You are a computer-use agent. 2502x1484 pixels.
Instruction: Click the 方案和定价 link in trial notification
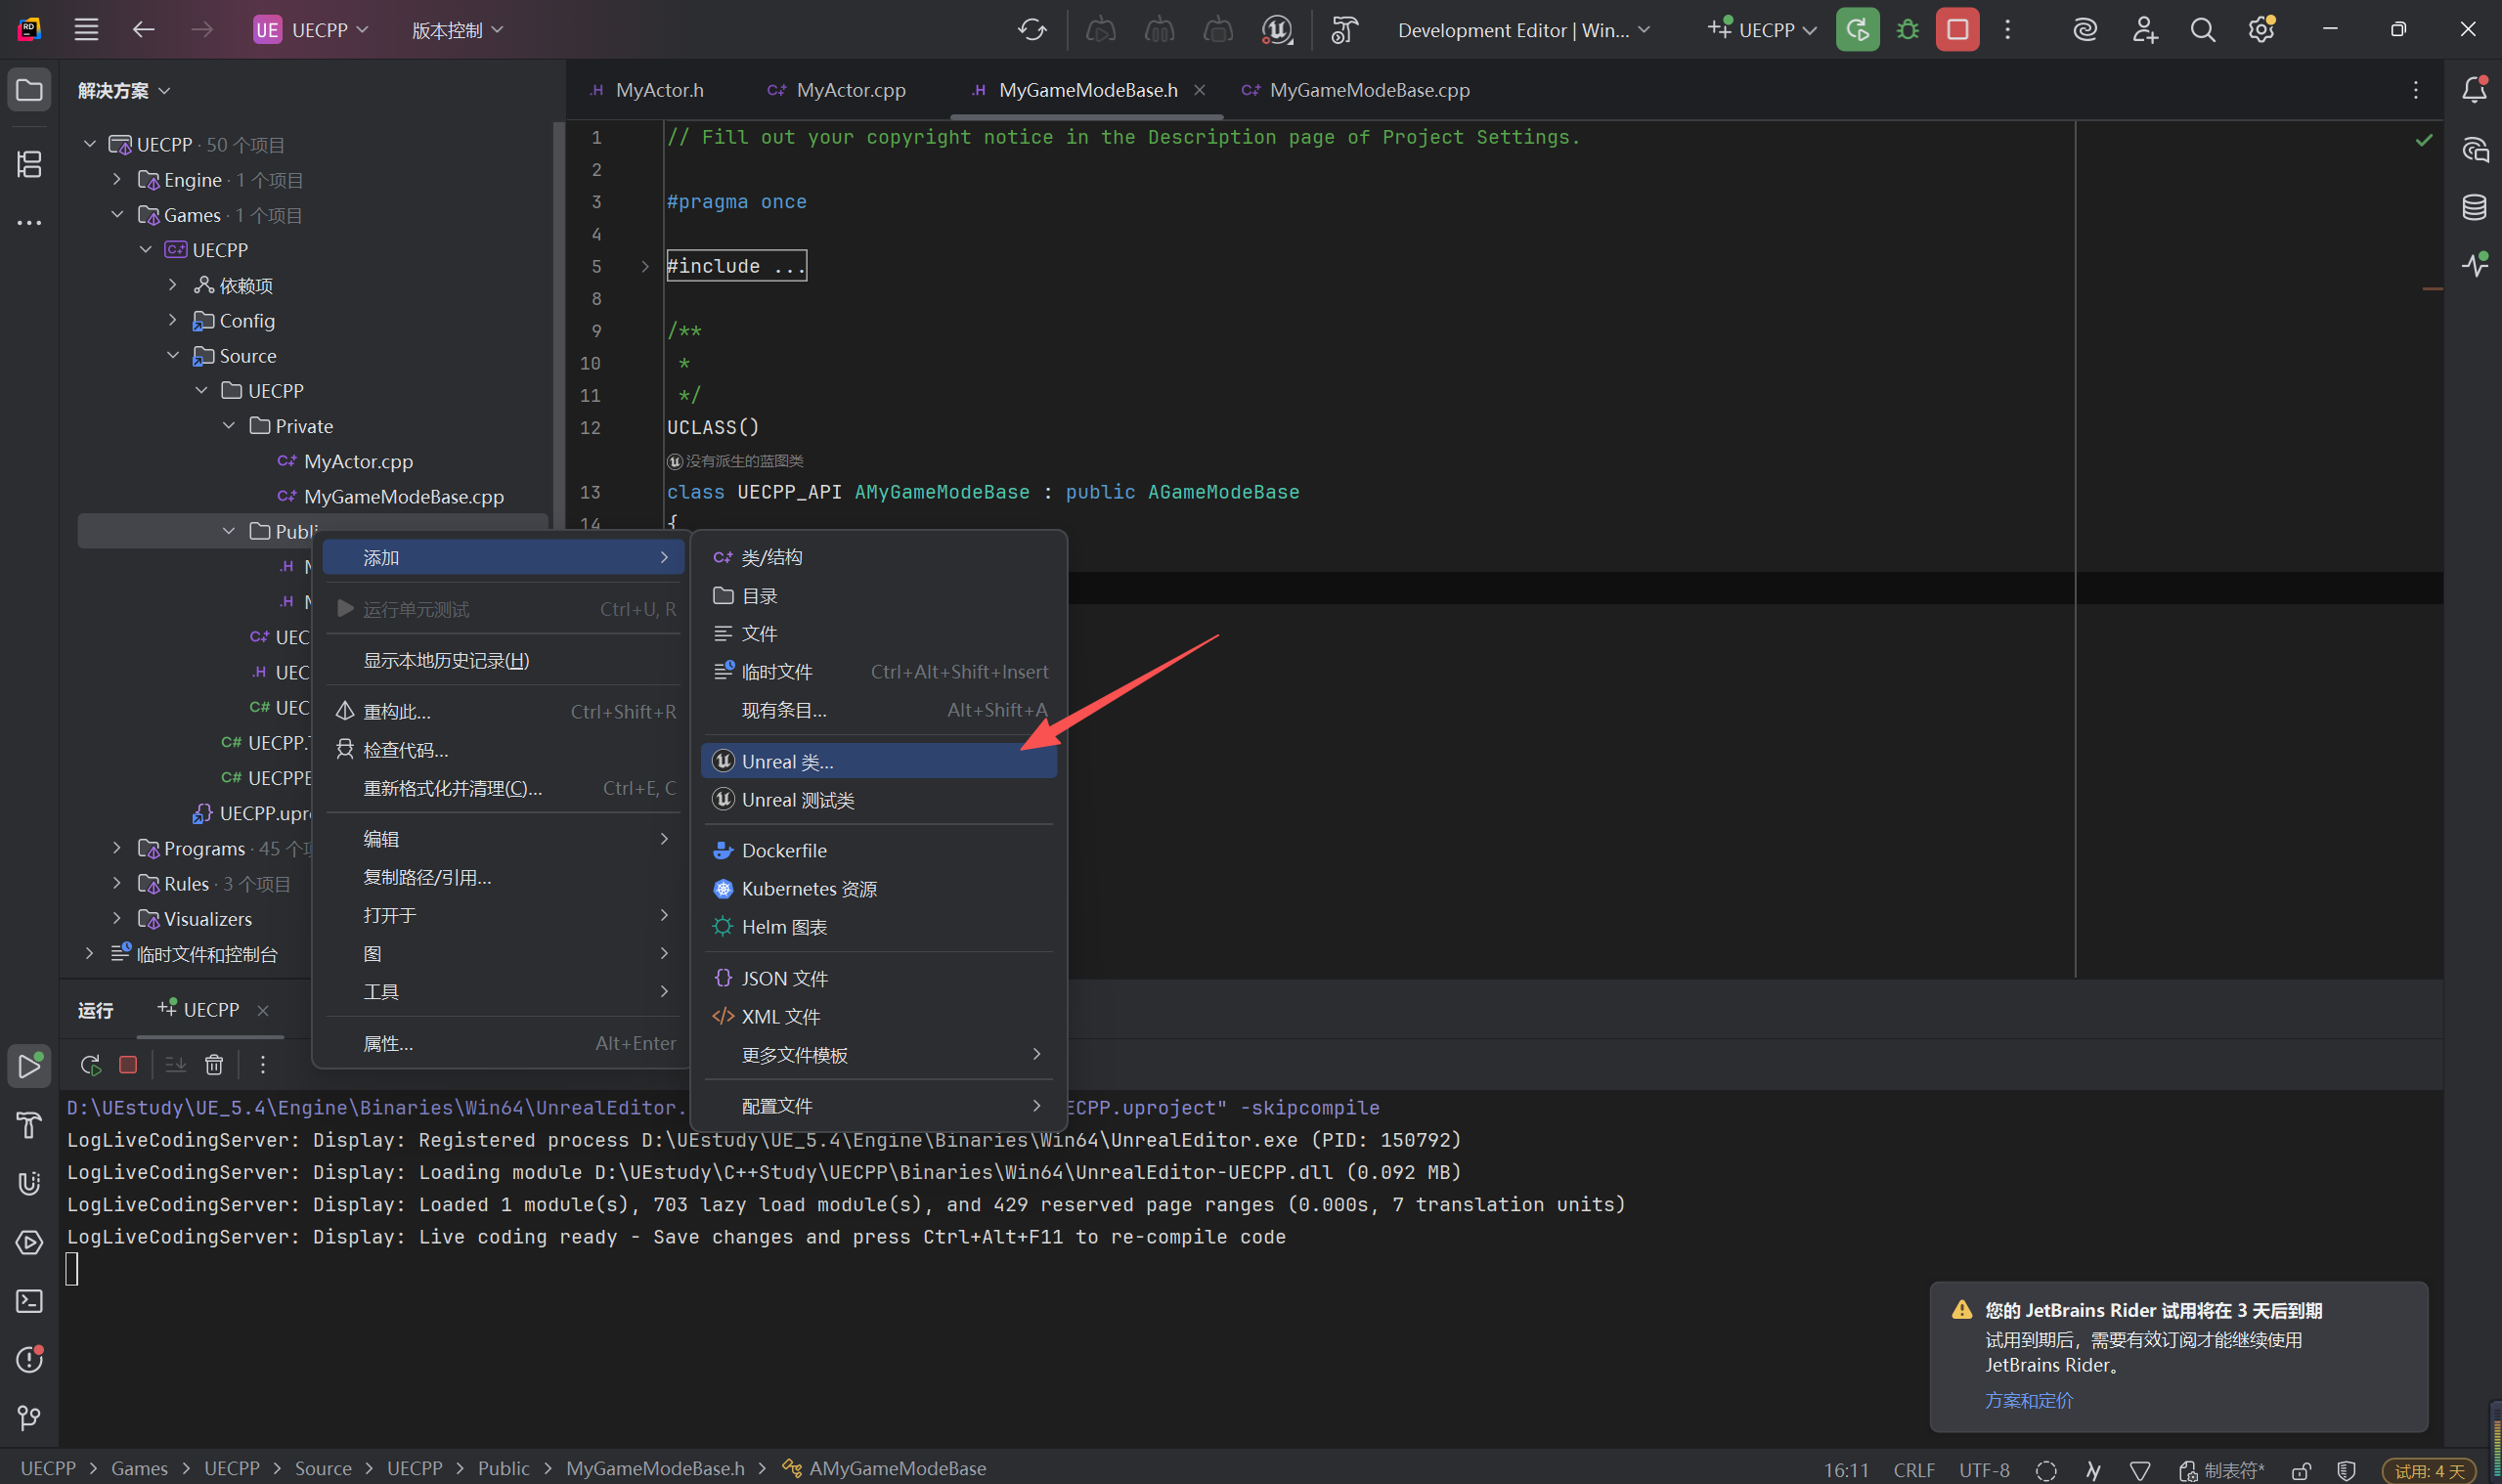2028,1400
